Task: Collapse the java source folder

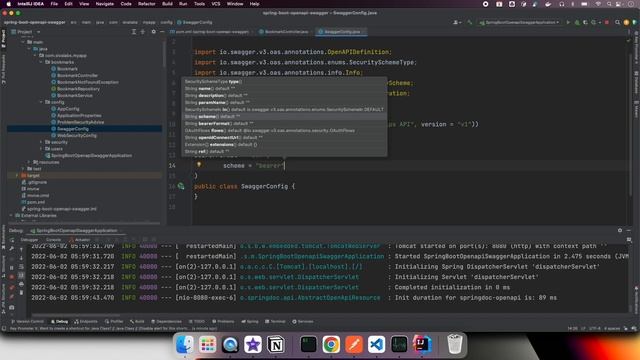Action: [x=29, y=49]
